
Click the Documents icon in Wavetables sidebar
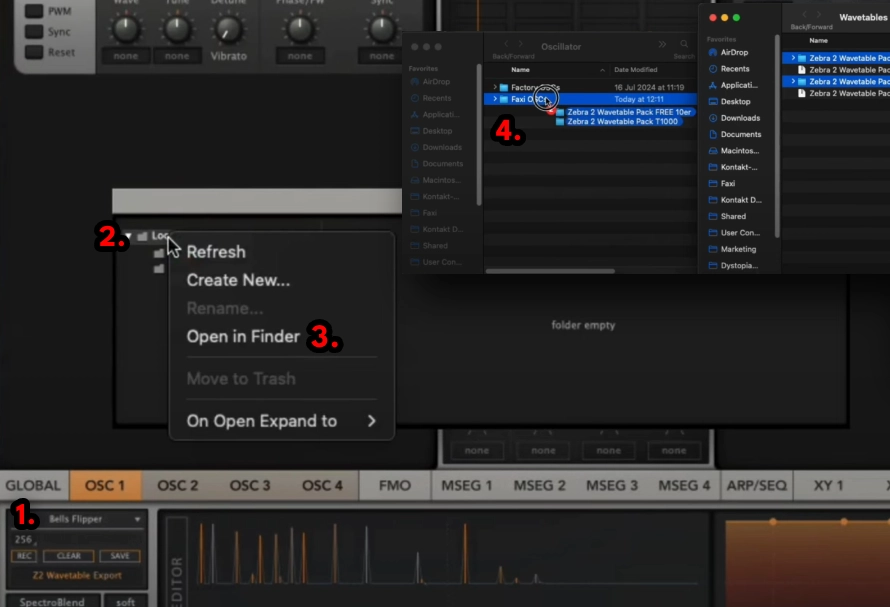point(712,134)
